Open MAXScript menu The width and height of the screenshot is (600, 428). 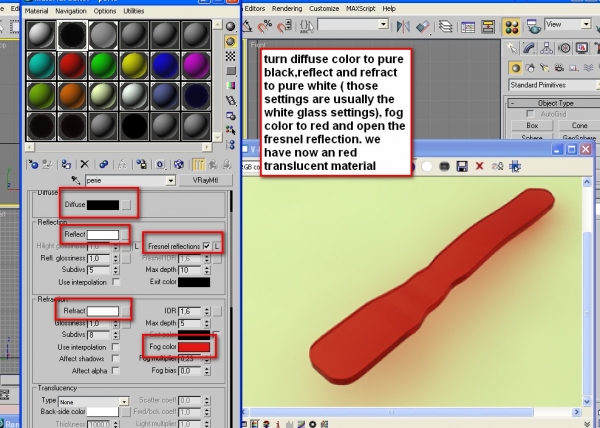click(360, 8)
